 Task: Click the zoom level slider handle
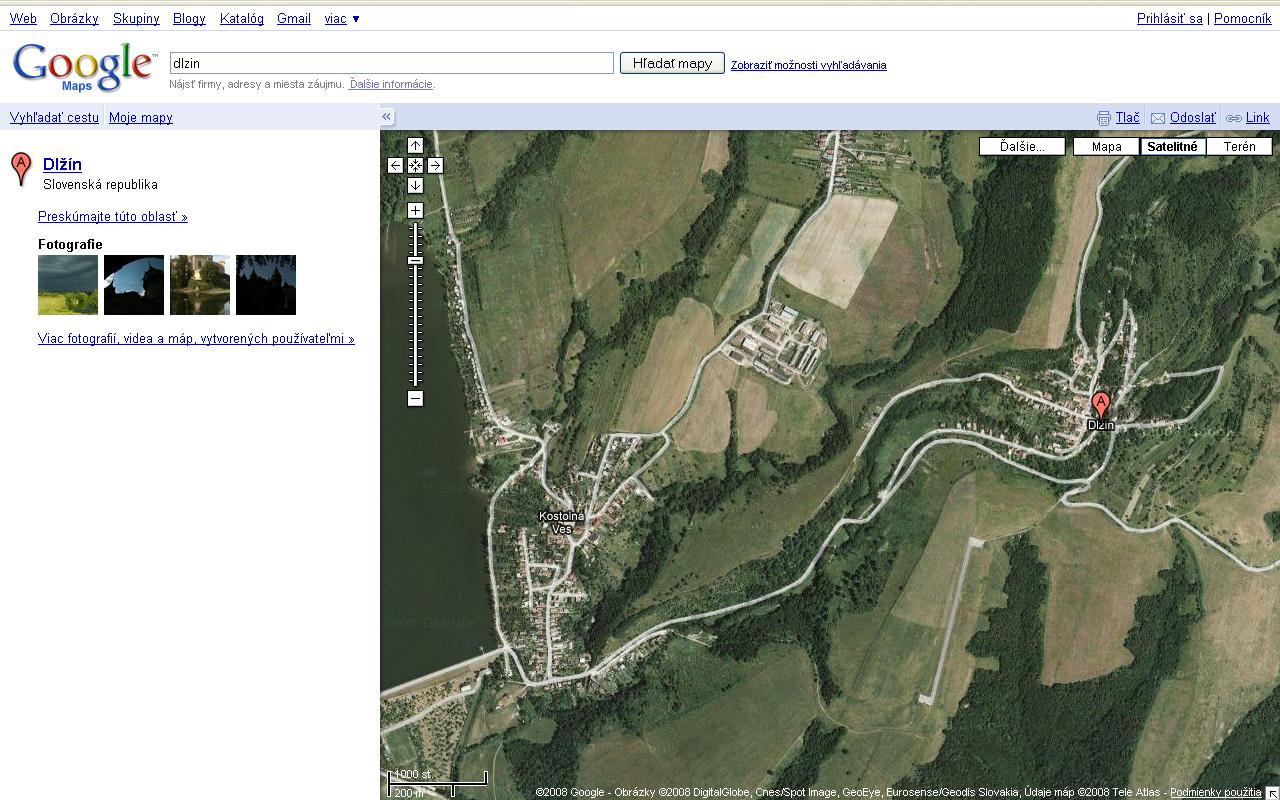[415, 260]
